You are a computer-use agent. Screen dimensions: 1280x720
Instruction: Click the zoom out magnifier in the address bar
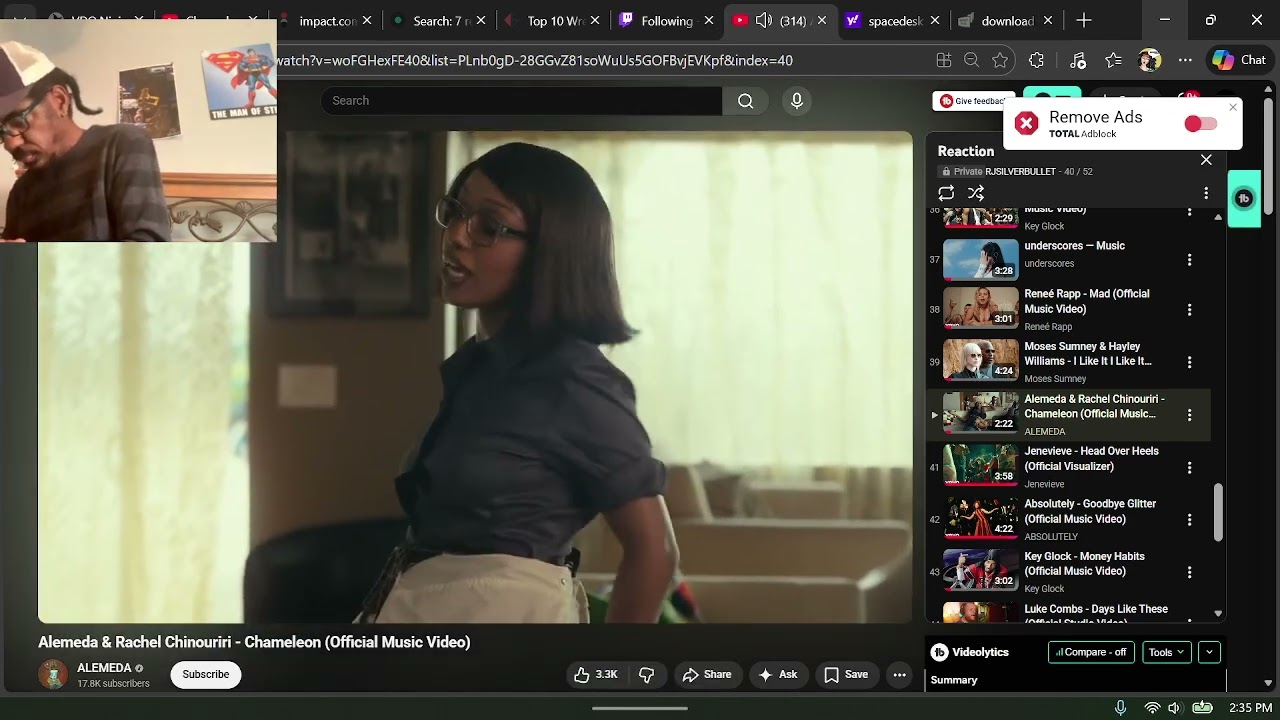[971, 60]
